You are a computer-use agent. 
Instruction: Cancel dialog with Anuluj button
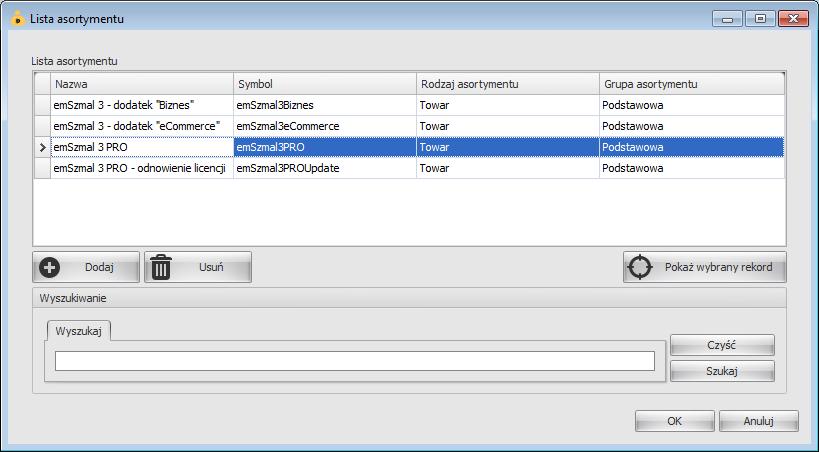click(x=759, y=421)
